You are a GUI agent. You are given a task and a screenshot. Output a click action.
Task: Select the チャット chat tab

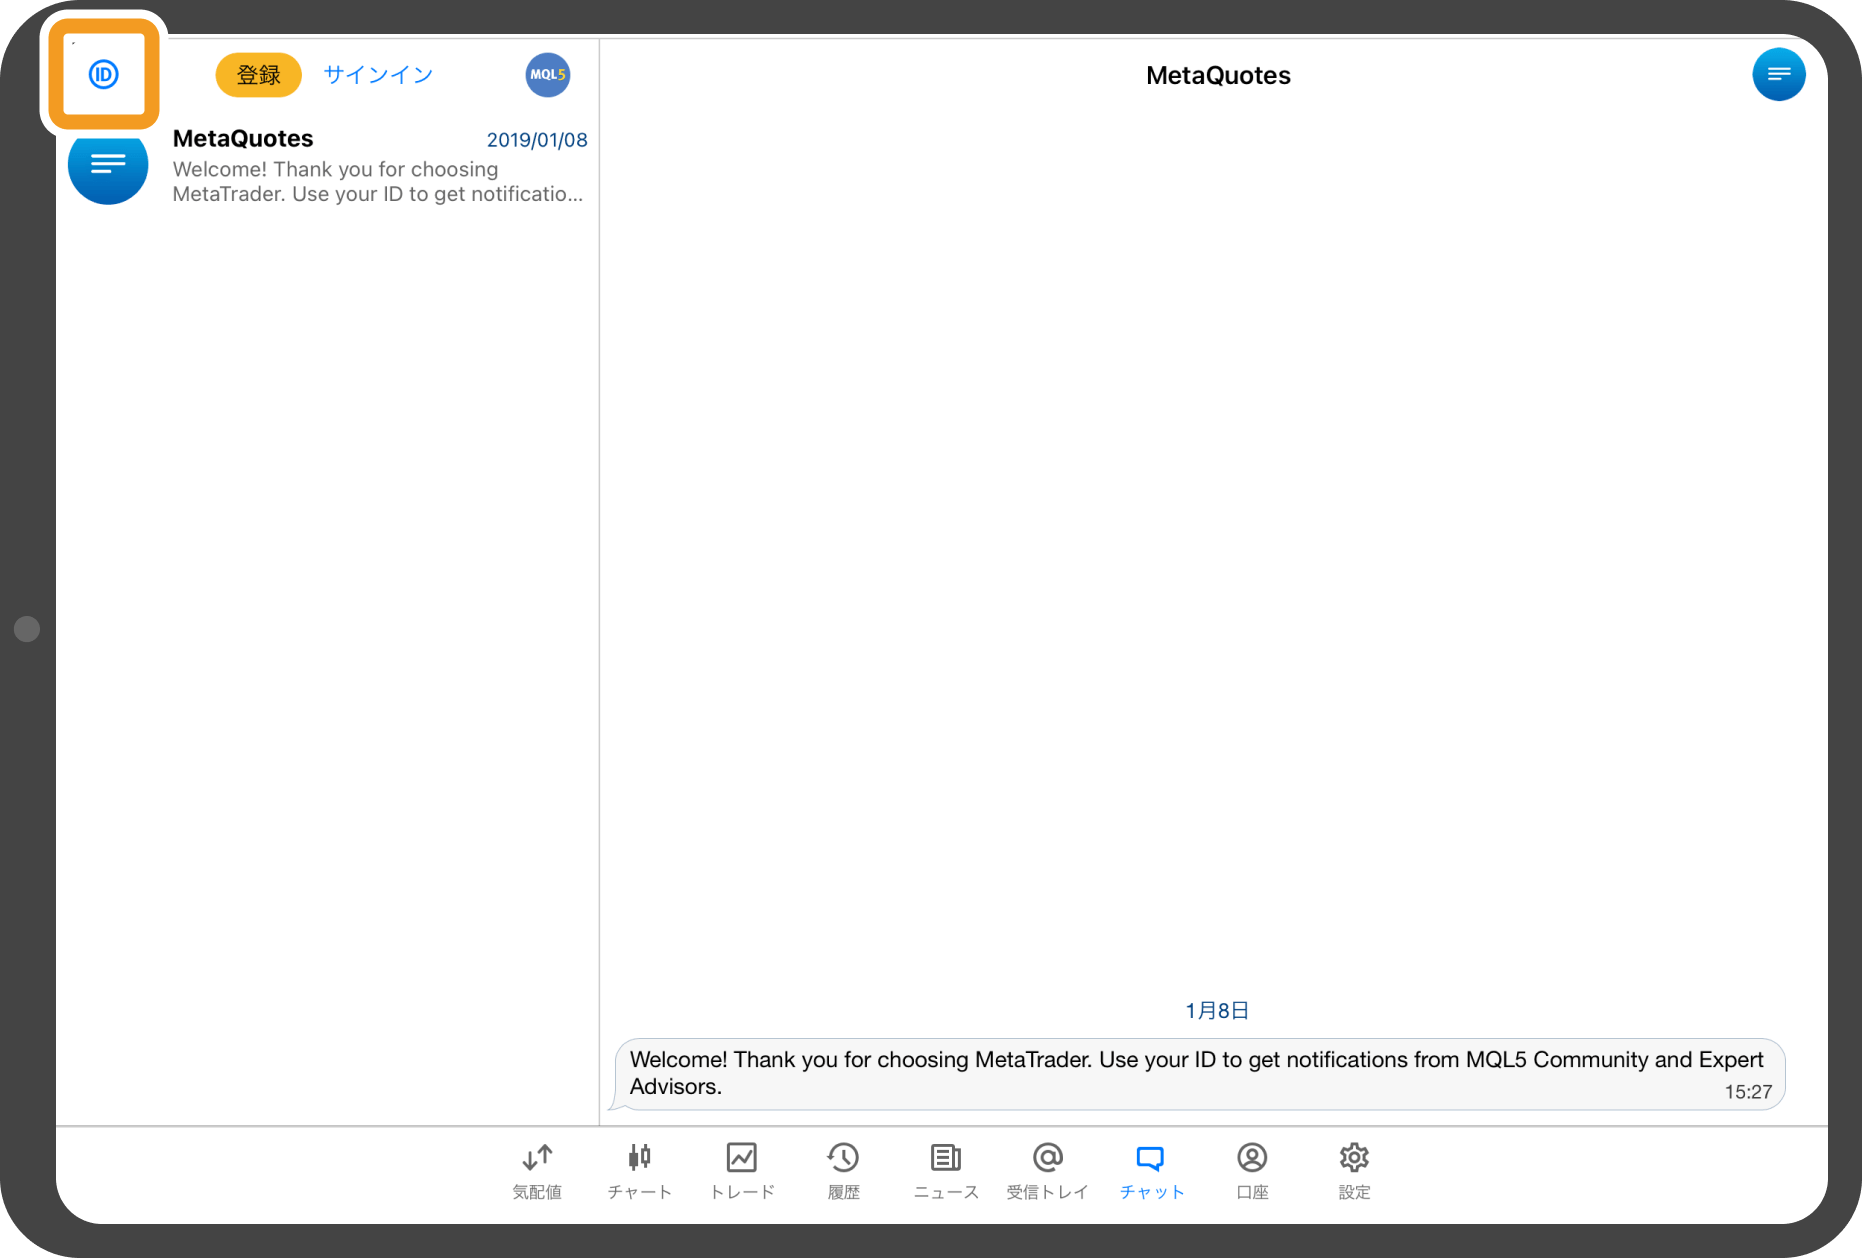pos(1151,1171)
